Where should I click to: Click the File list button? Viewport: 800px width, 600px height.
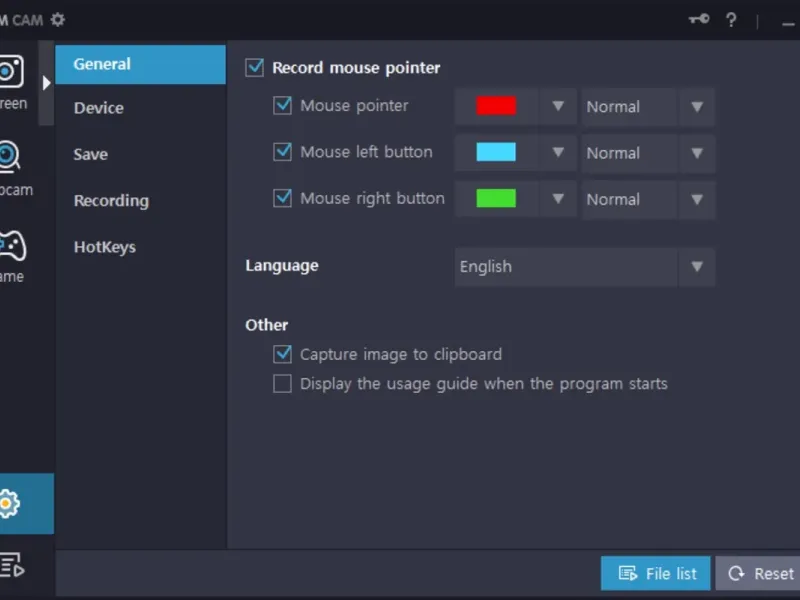656,573
